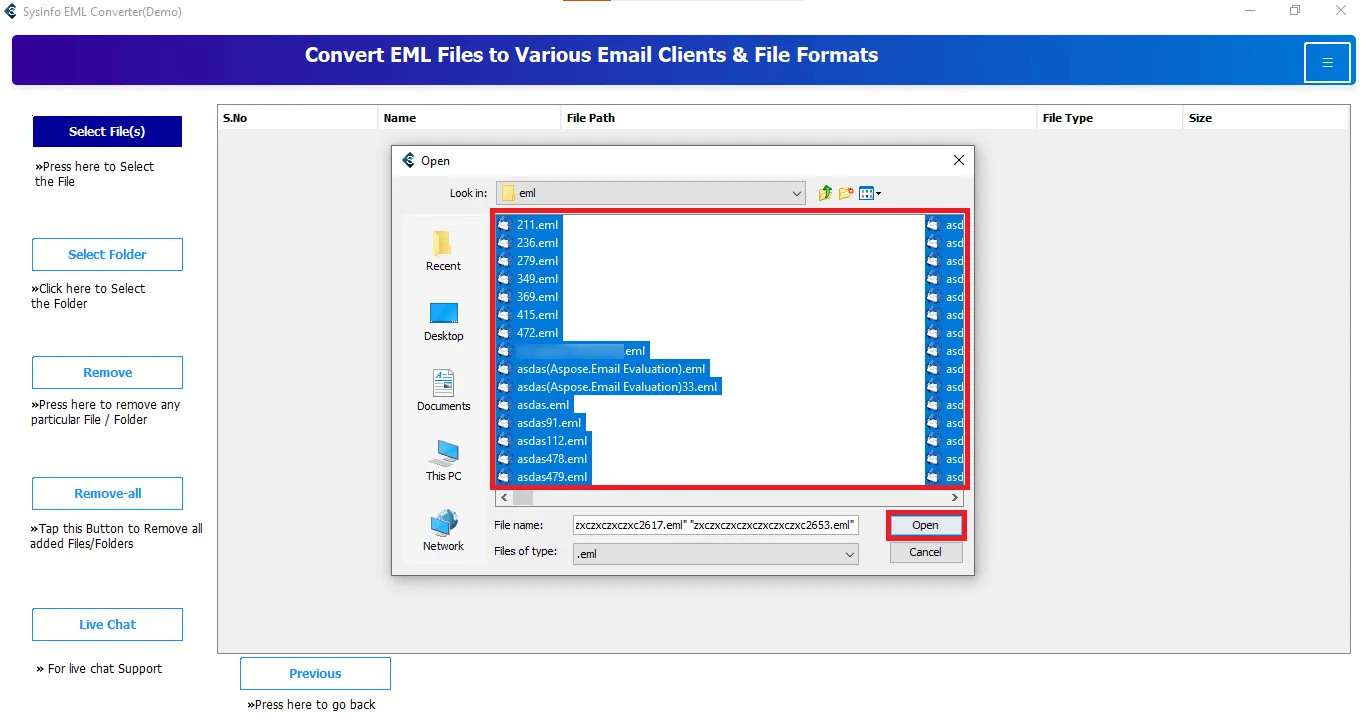This screenshot has height=727, width=1366.
Task: Browse This PC in the places bar
Action: [443, 461]
